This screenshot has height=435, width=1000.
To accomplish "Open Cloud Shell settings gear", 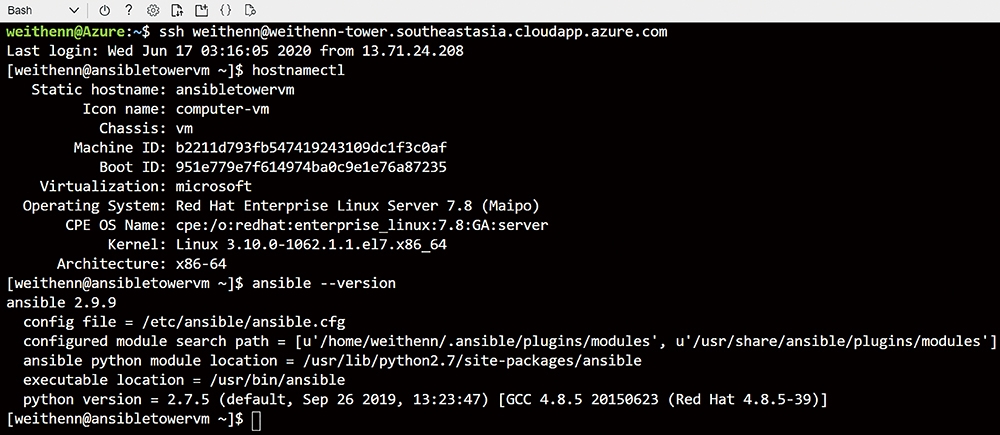I will 153,10.
